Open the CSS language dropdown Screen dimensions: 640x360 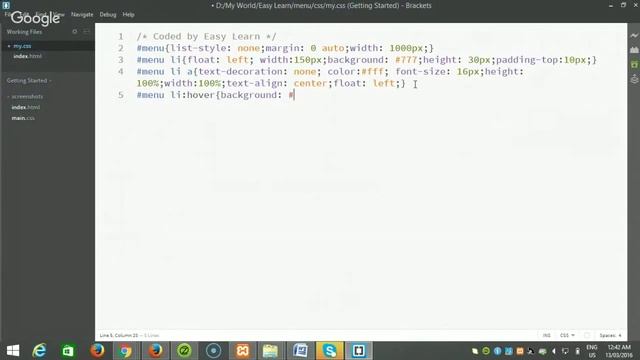point(567,336)
